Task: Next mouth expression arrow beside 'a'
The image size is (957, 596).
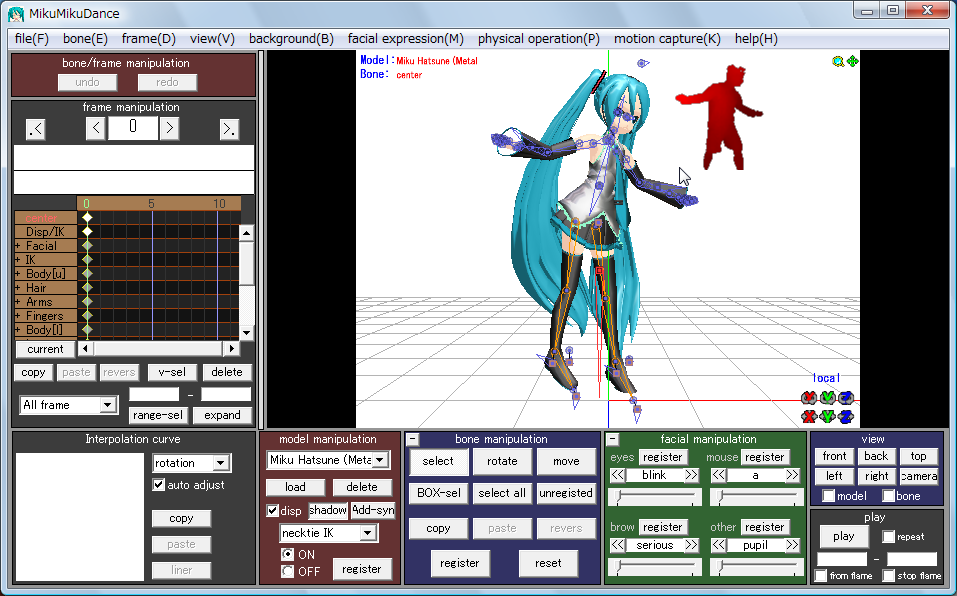Action: click(792, 475)
